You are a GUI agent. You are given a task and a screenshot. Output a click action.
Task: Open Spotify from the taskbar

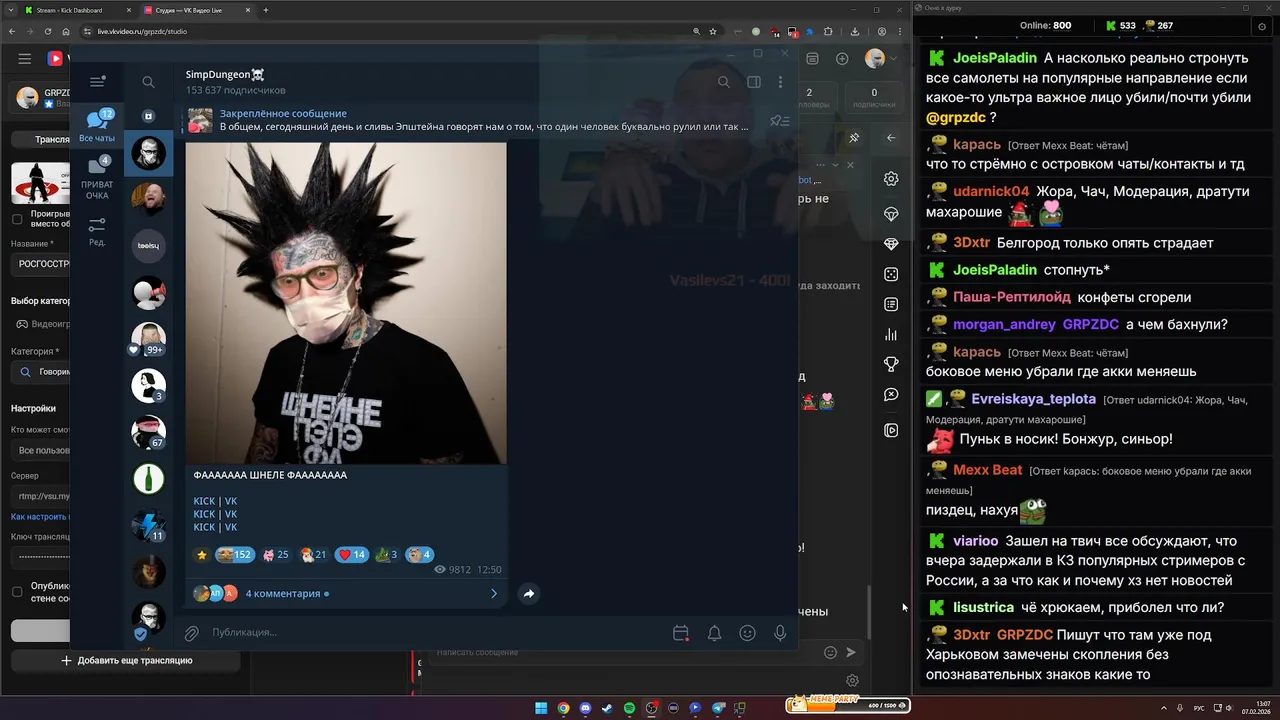[629, 708]
